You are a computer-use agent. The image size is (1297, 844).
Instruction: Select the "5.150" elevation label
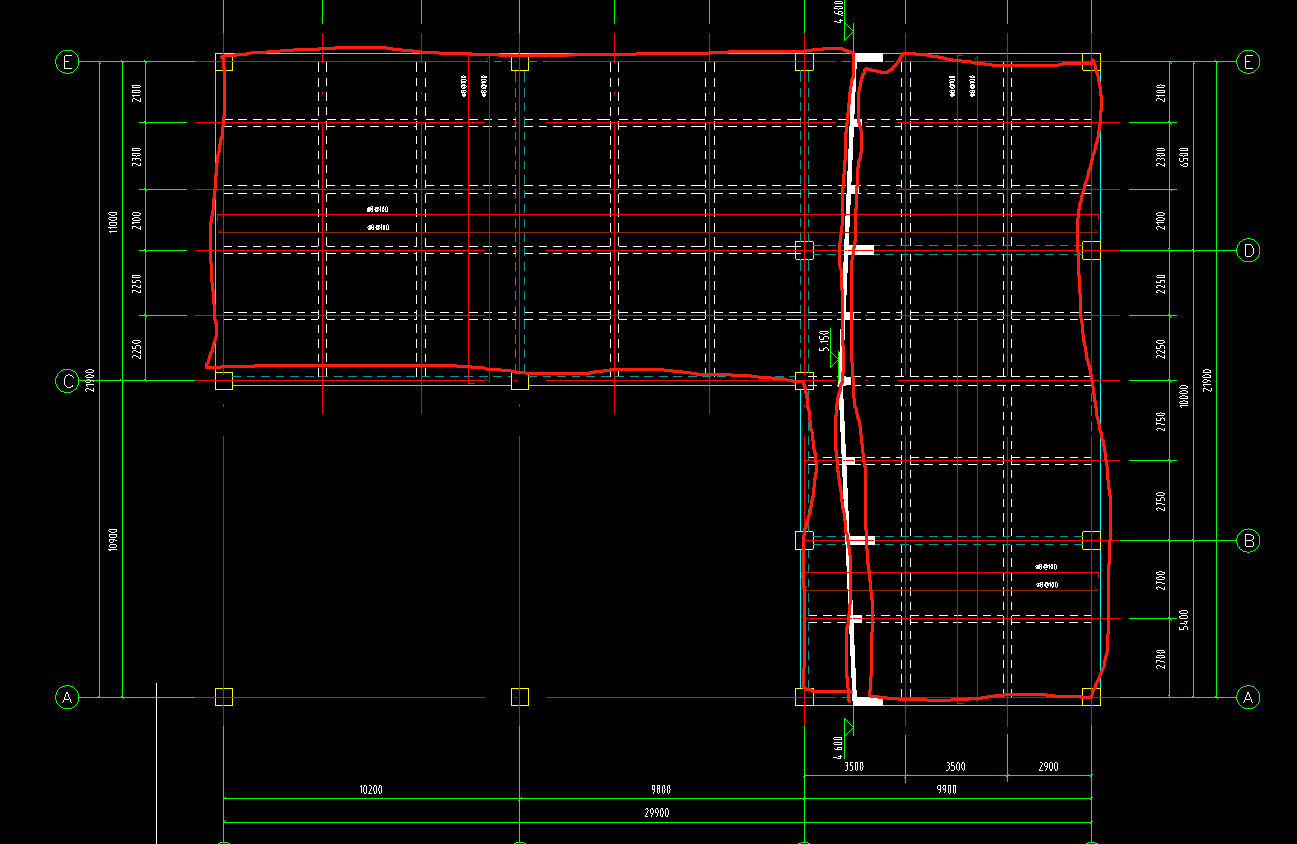click(x=824, y=341)
